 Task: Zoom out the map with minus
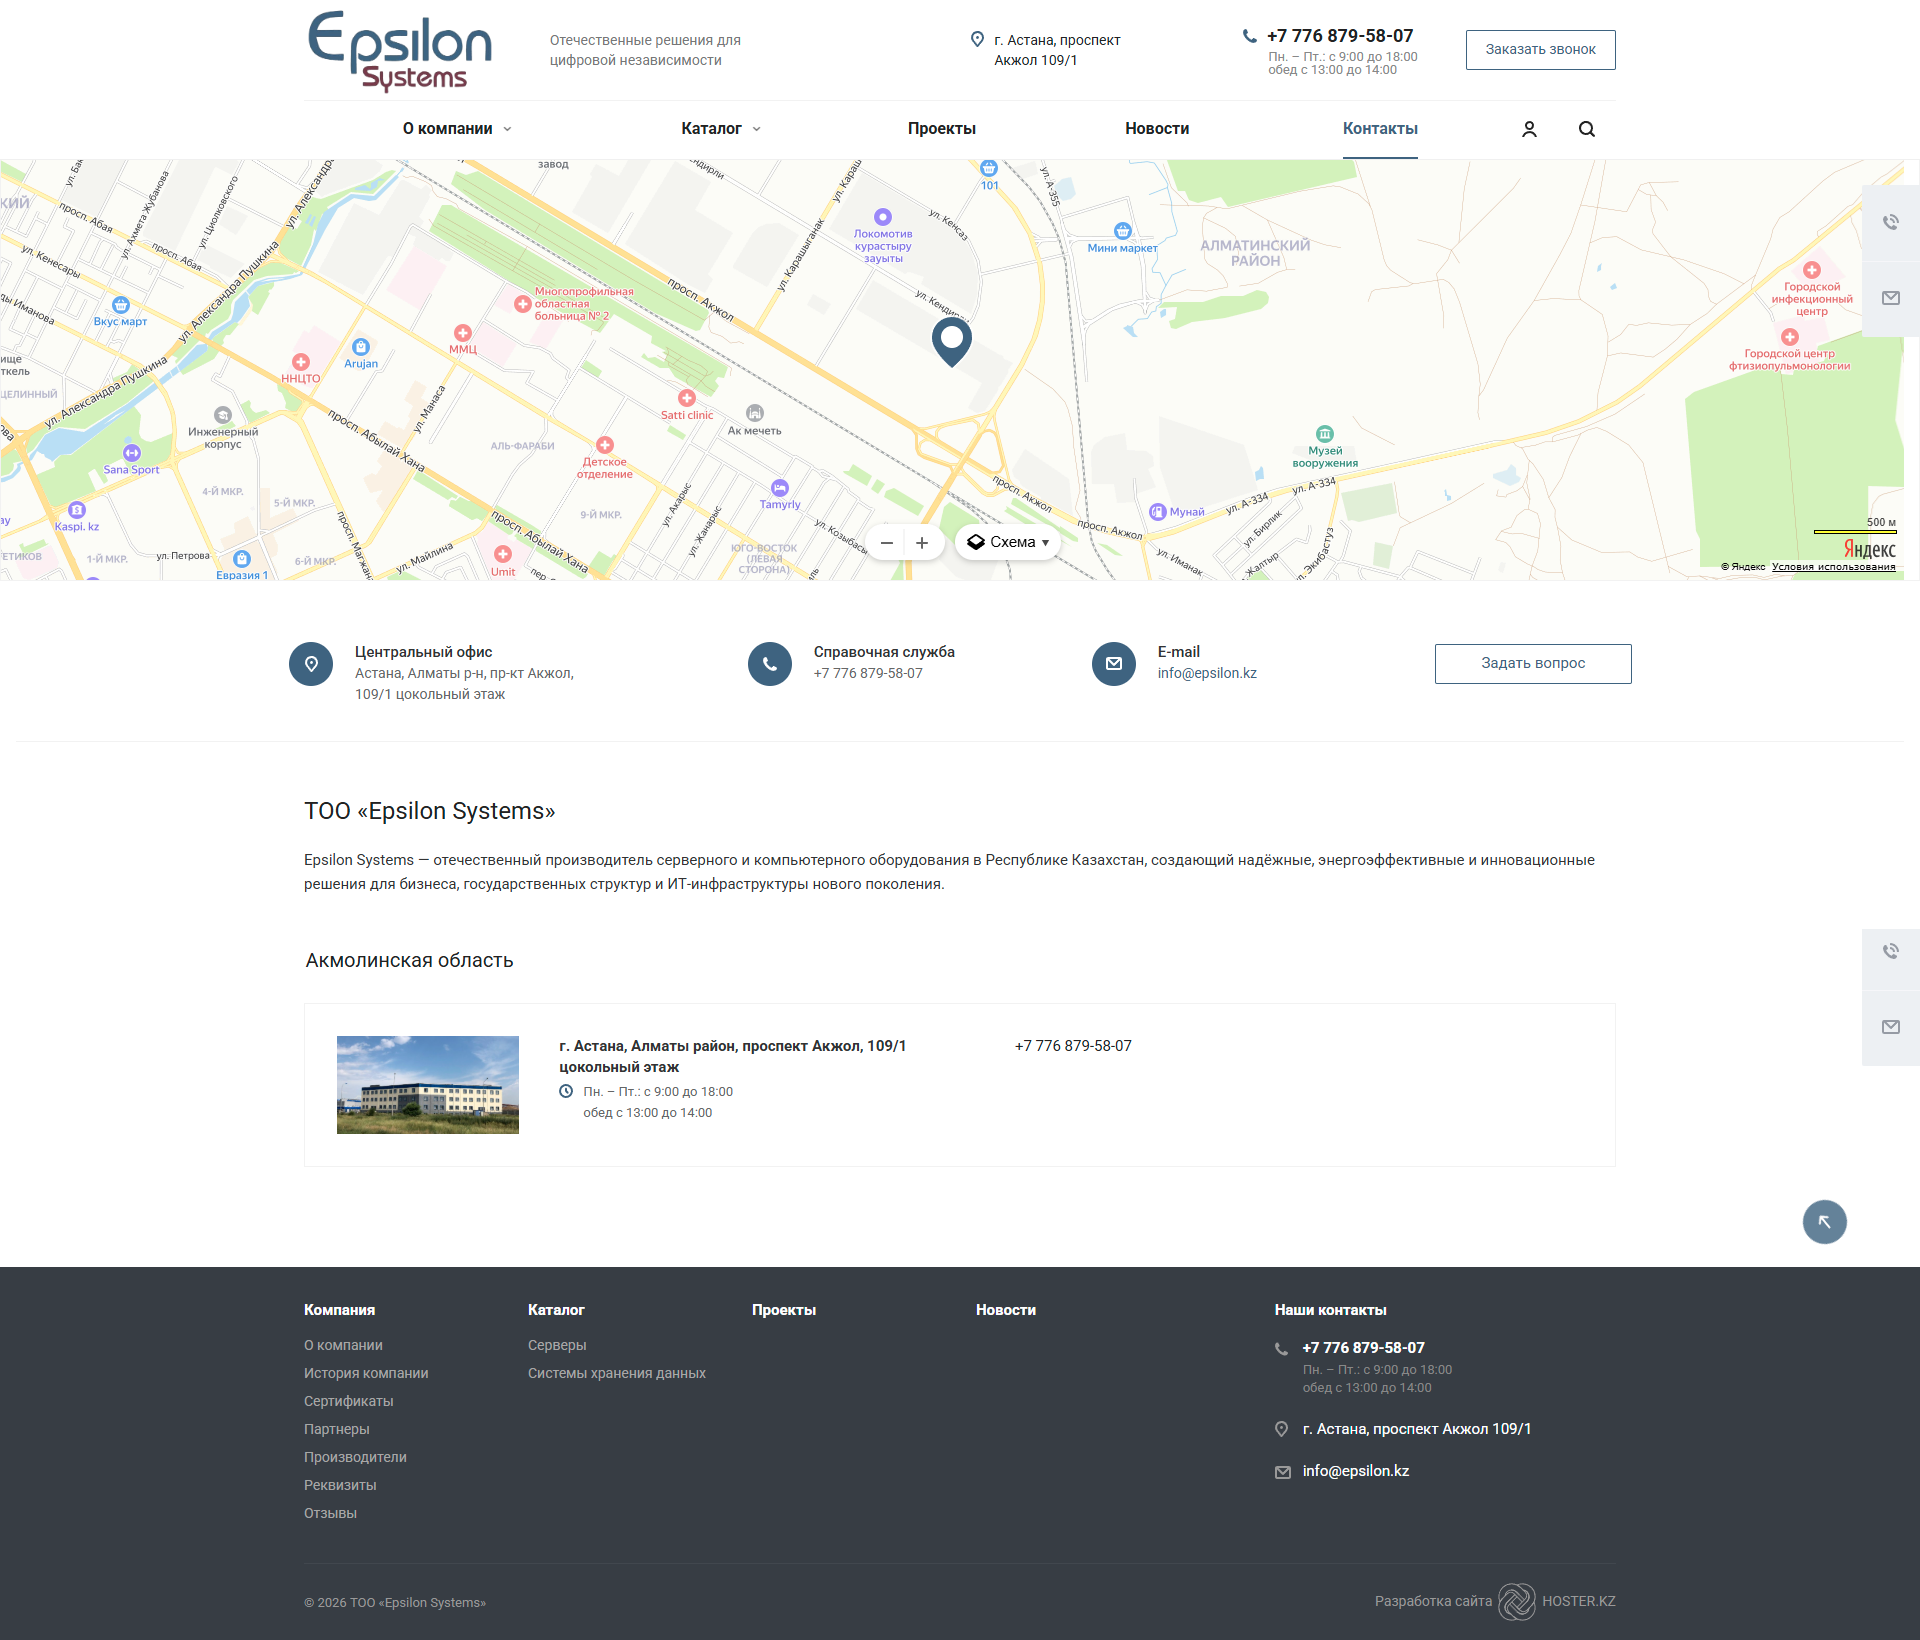coord(886,543)
